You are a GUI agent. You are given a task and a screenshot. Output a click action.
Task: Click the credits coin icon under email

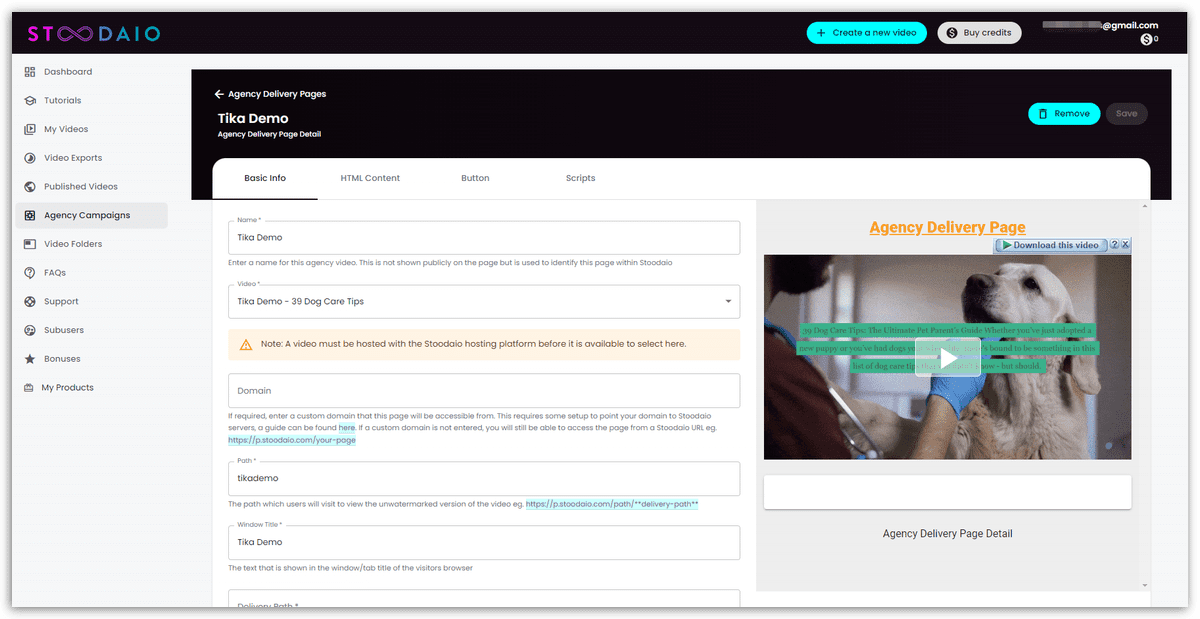tap(1146, 40)
